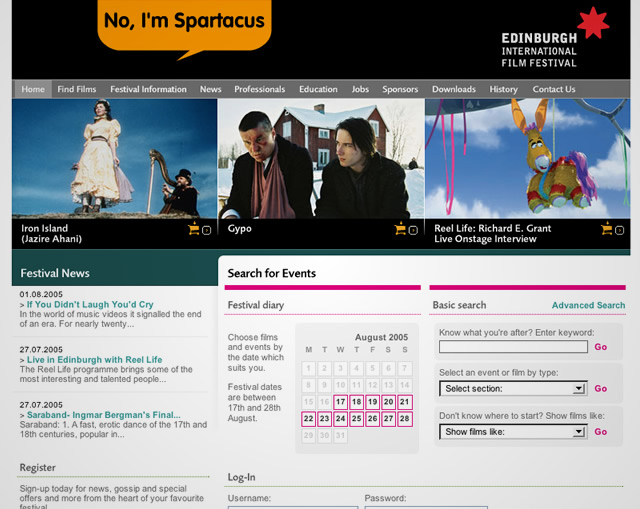
Task: Select August 23 in the calendar
Action: point(324,419)
